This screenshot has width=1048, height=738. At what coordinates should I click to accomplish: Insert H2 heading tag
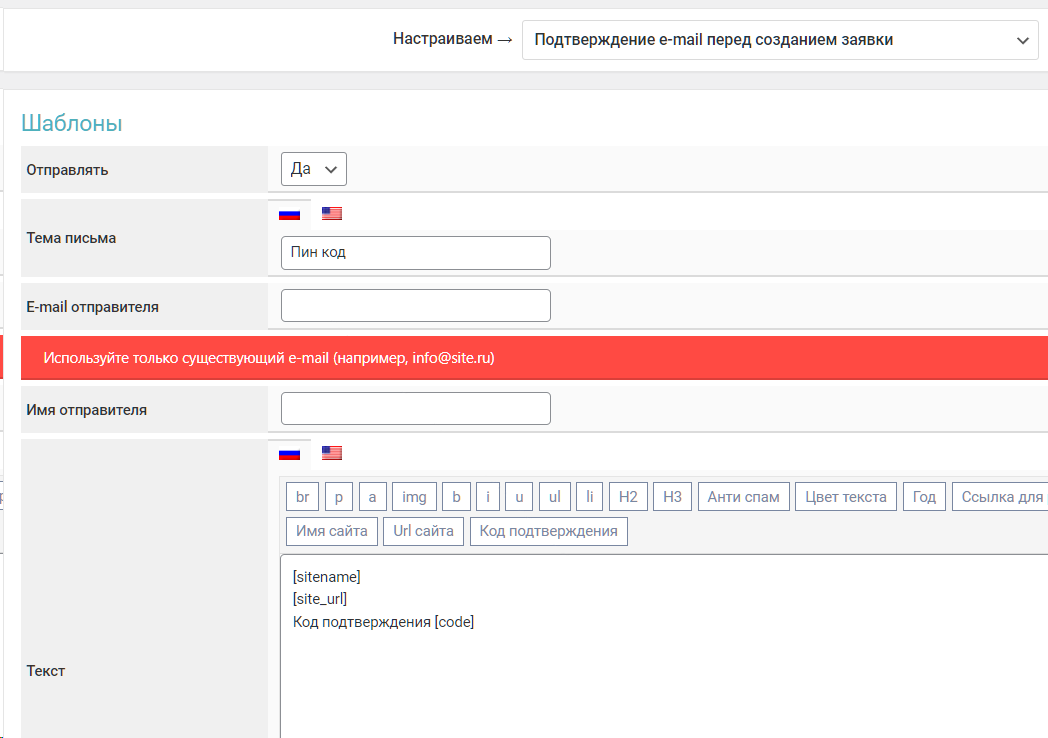point(628,497)
